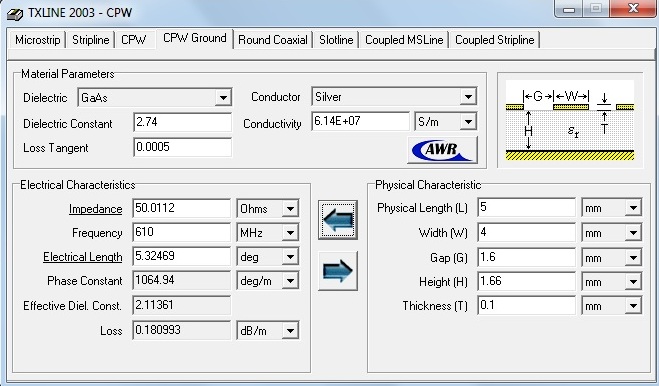Click the Impedance field 50.0112
The width and height of the screenshot is (659, 386).
182,208
